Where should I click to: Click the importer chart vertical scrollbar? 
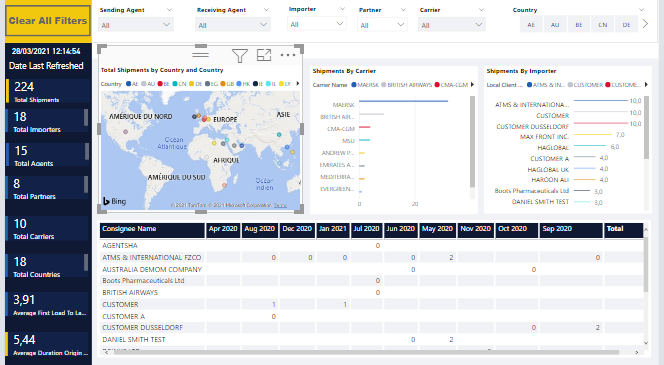[x=646, y=127]
